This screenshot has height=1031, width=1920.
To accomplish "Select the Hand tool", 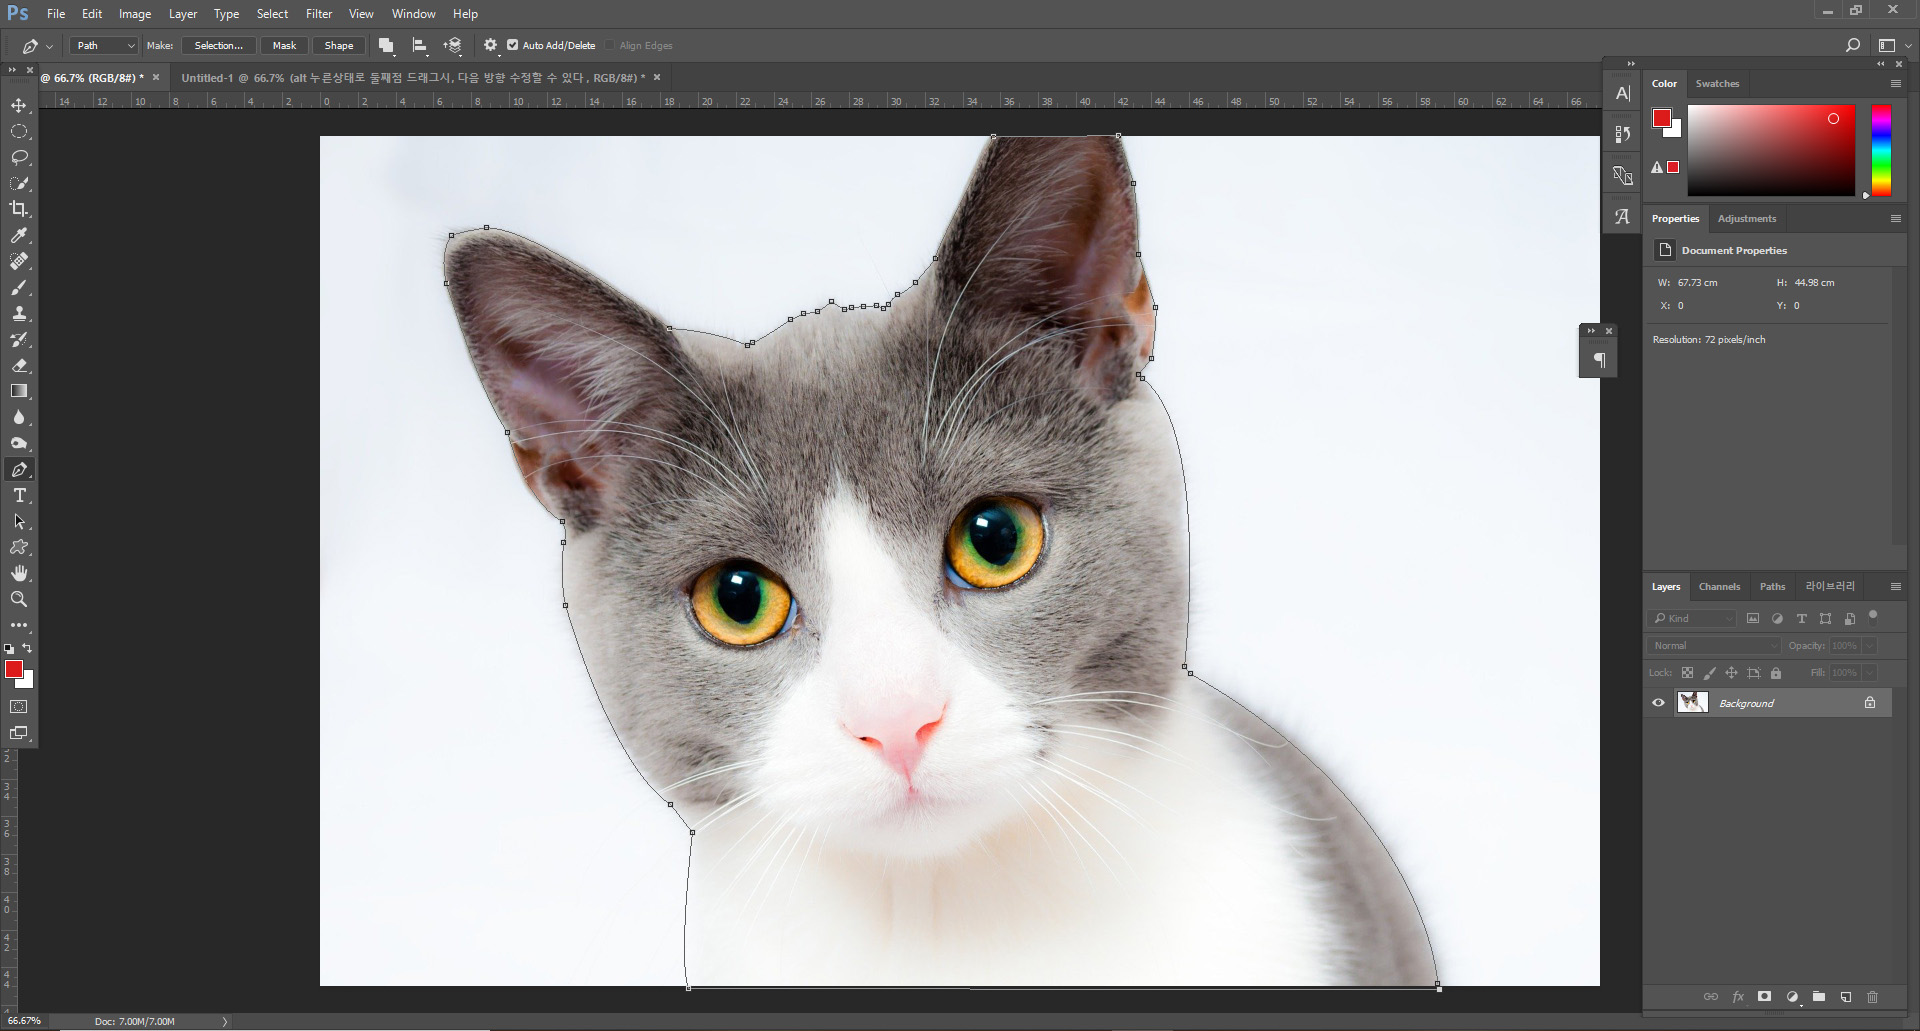I will 19,573.
